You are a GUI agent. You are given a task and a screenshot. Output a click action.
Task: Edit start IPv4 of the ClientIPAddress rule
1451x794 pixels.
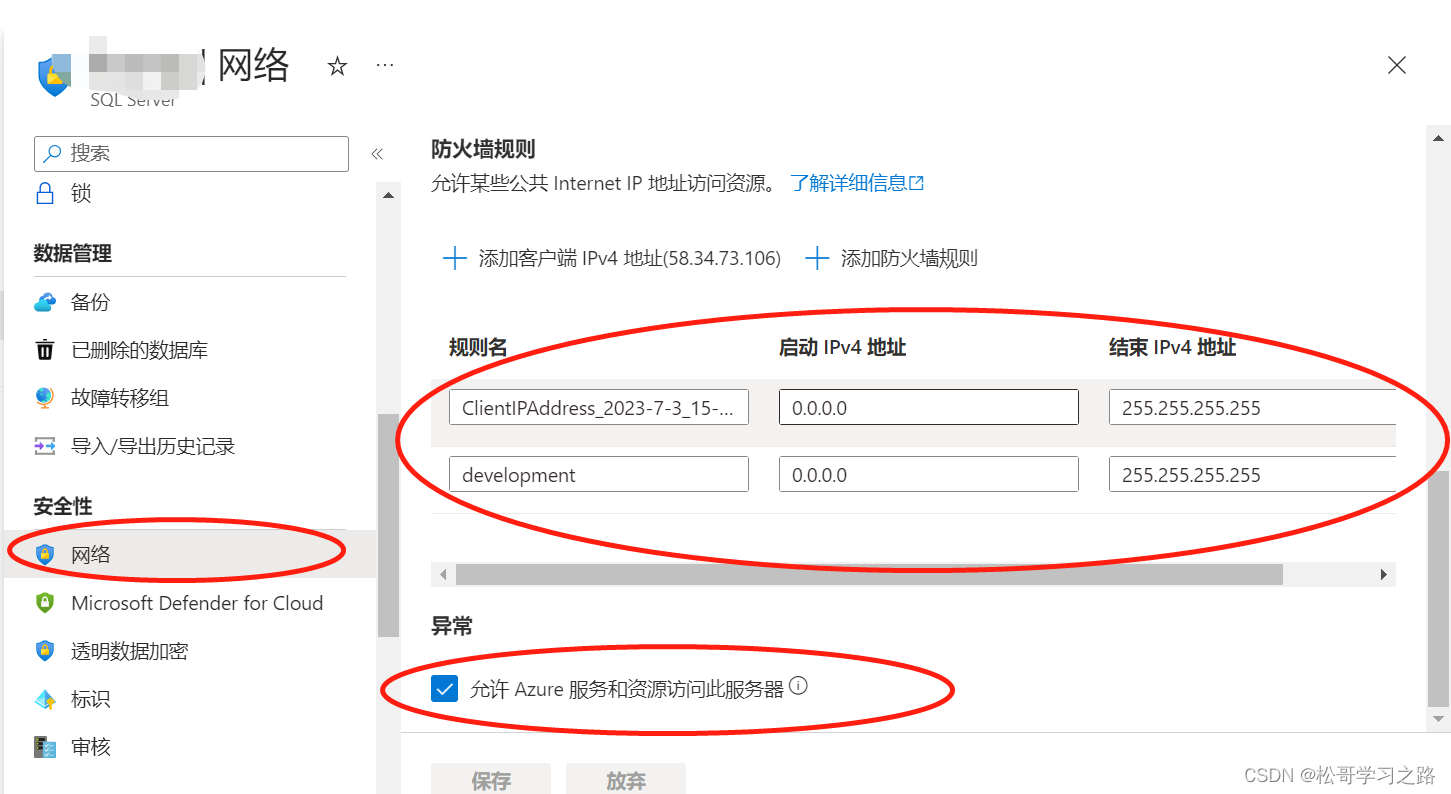929,408
